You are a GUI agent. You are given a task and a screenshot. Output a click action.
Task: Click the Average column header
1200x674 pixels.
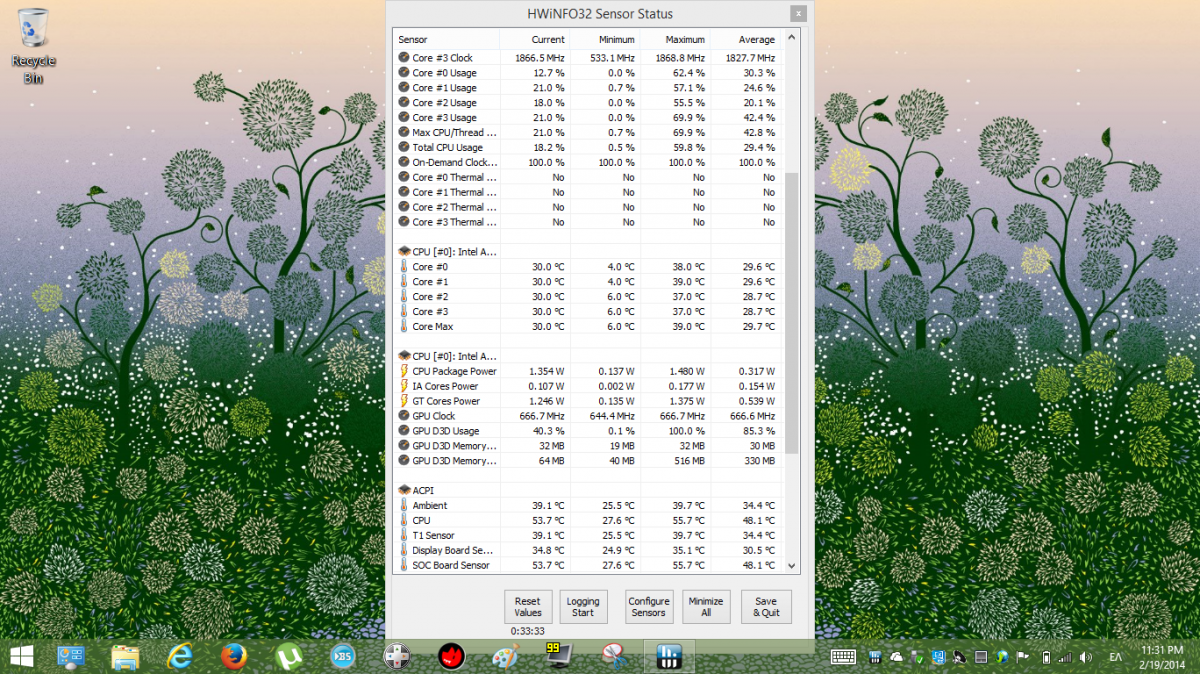744,40
